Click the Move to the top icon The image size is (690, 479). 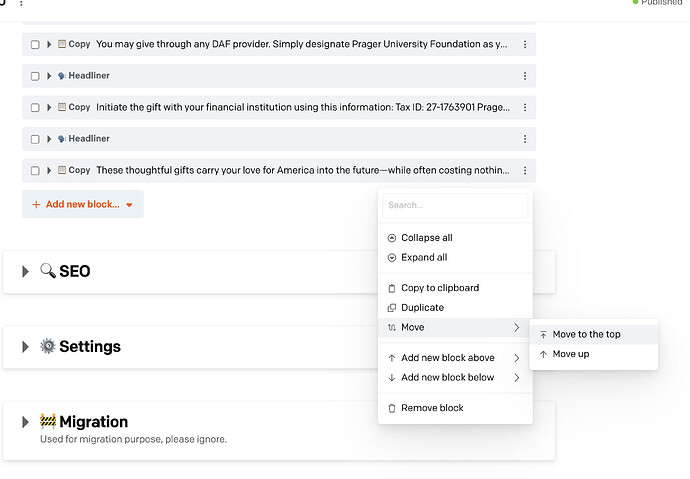click(x=543, y=335)
